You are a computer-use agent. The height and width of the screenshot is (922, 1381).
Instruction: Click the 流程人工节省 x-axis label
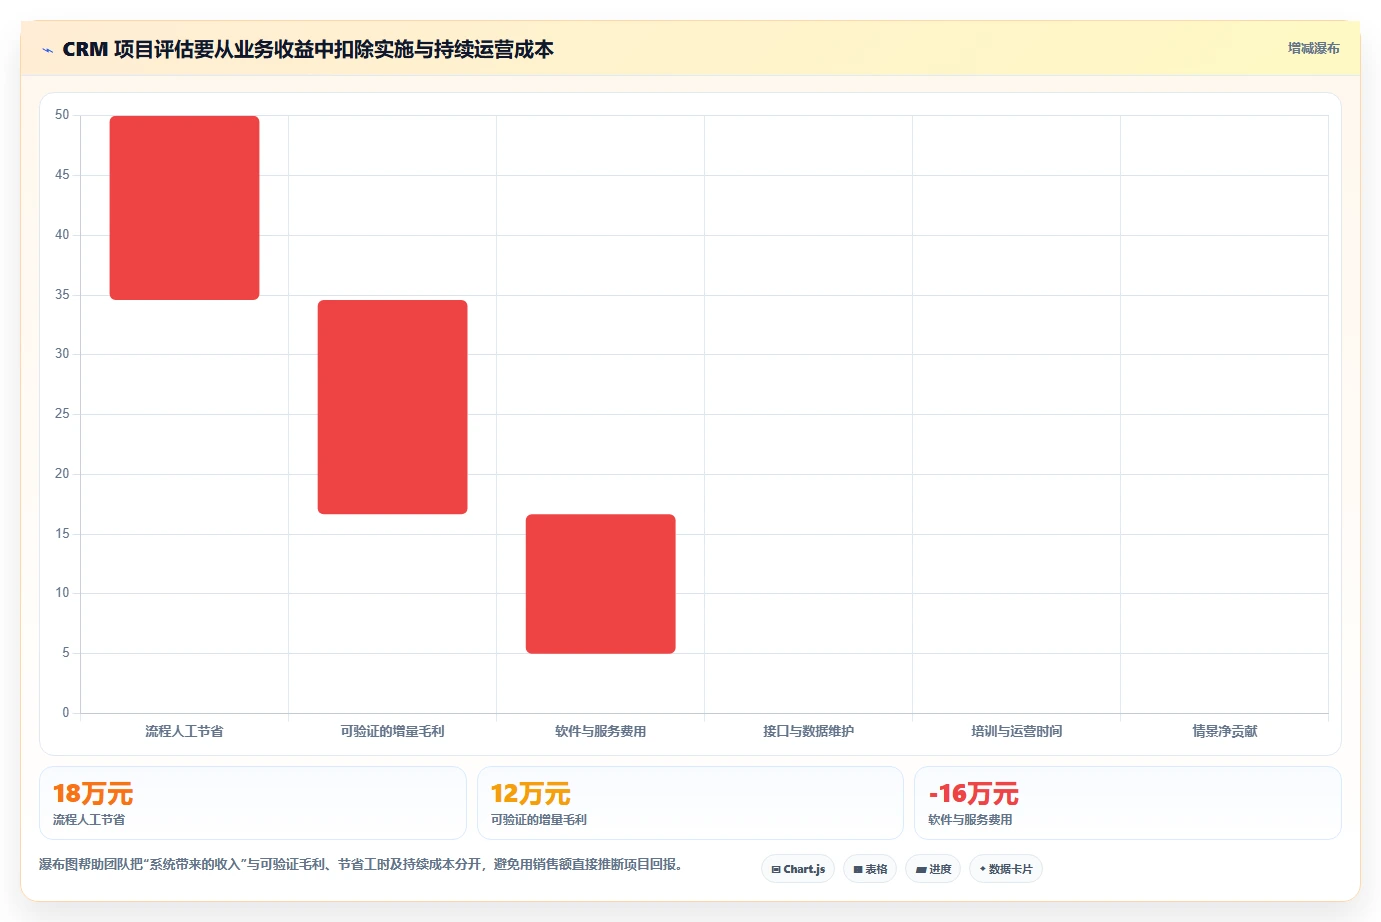pyautogui.click(x=184, y=731)
